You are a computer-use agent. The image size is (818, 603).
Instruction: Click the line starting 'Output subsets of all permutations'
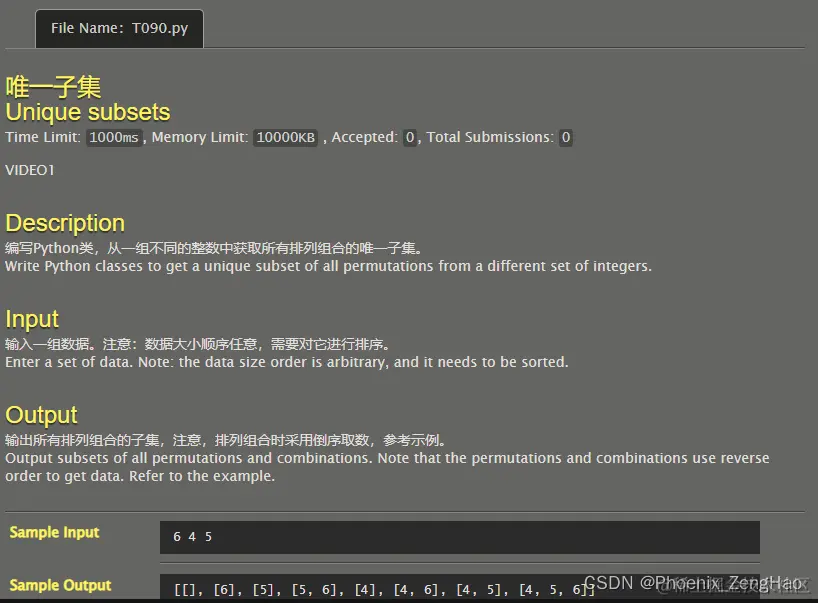pos(387,467)
